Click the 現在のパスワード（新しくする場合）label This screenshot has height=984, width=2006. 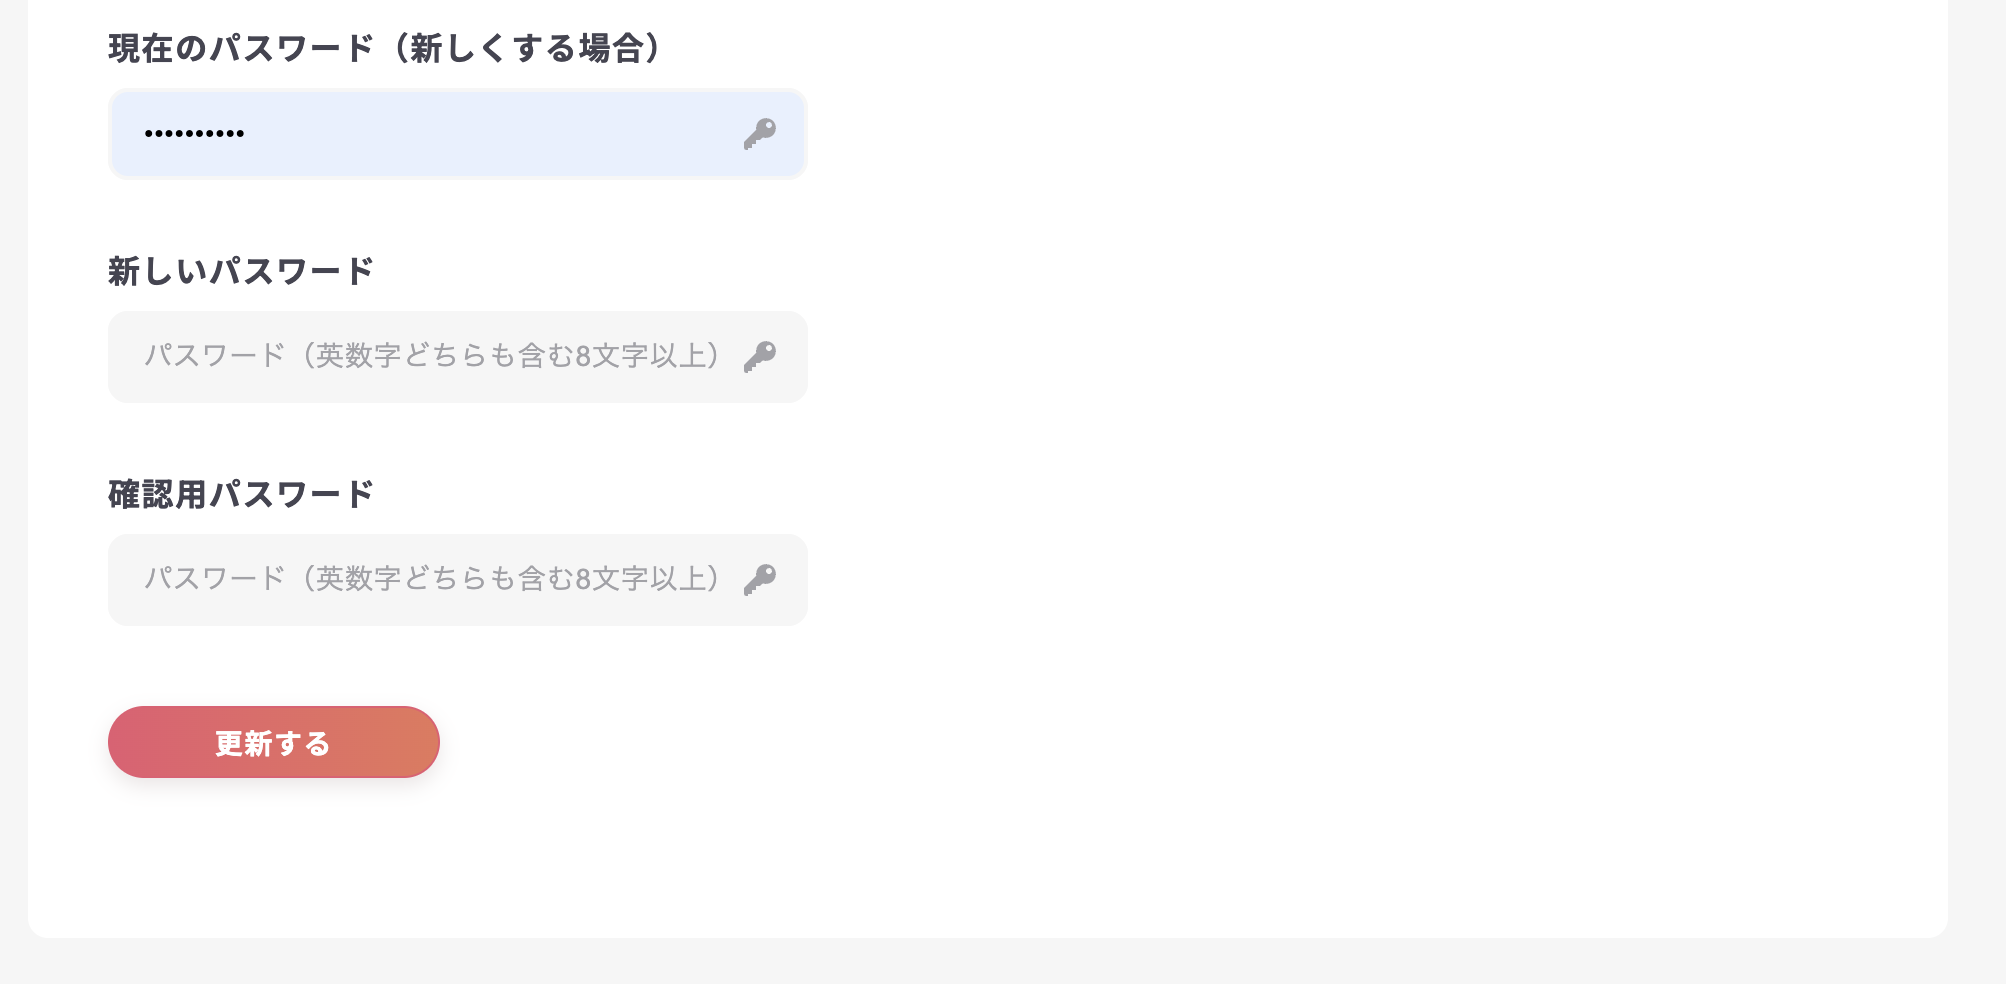(x=384, y=45)
